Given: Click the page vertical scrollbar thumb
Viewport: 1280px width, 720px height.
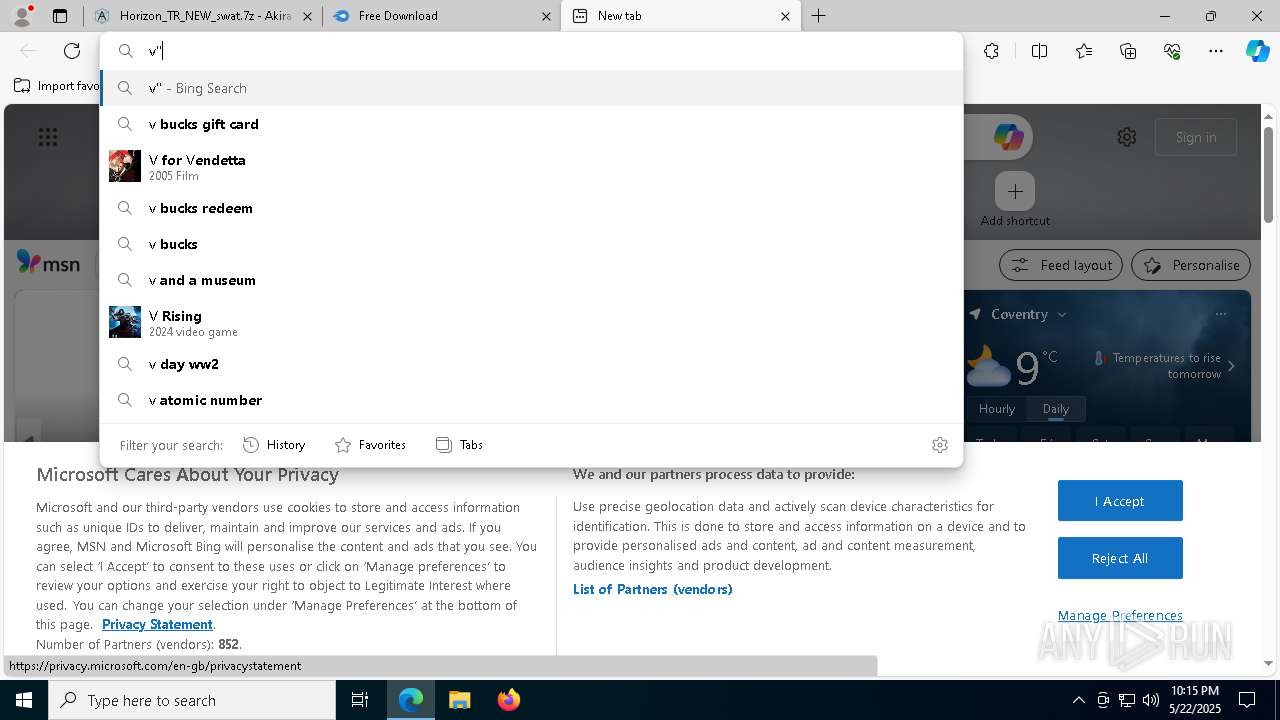Looking at the screenshot, I should tap(1268, 174).
